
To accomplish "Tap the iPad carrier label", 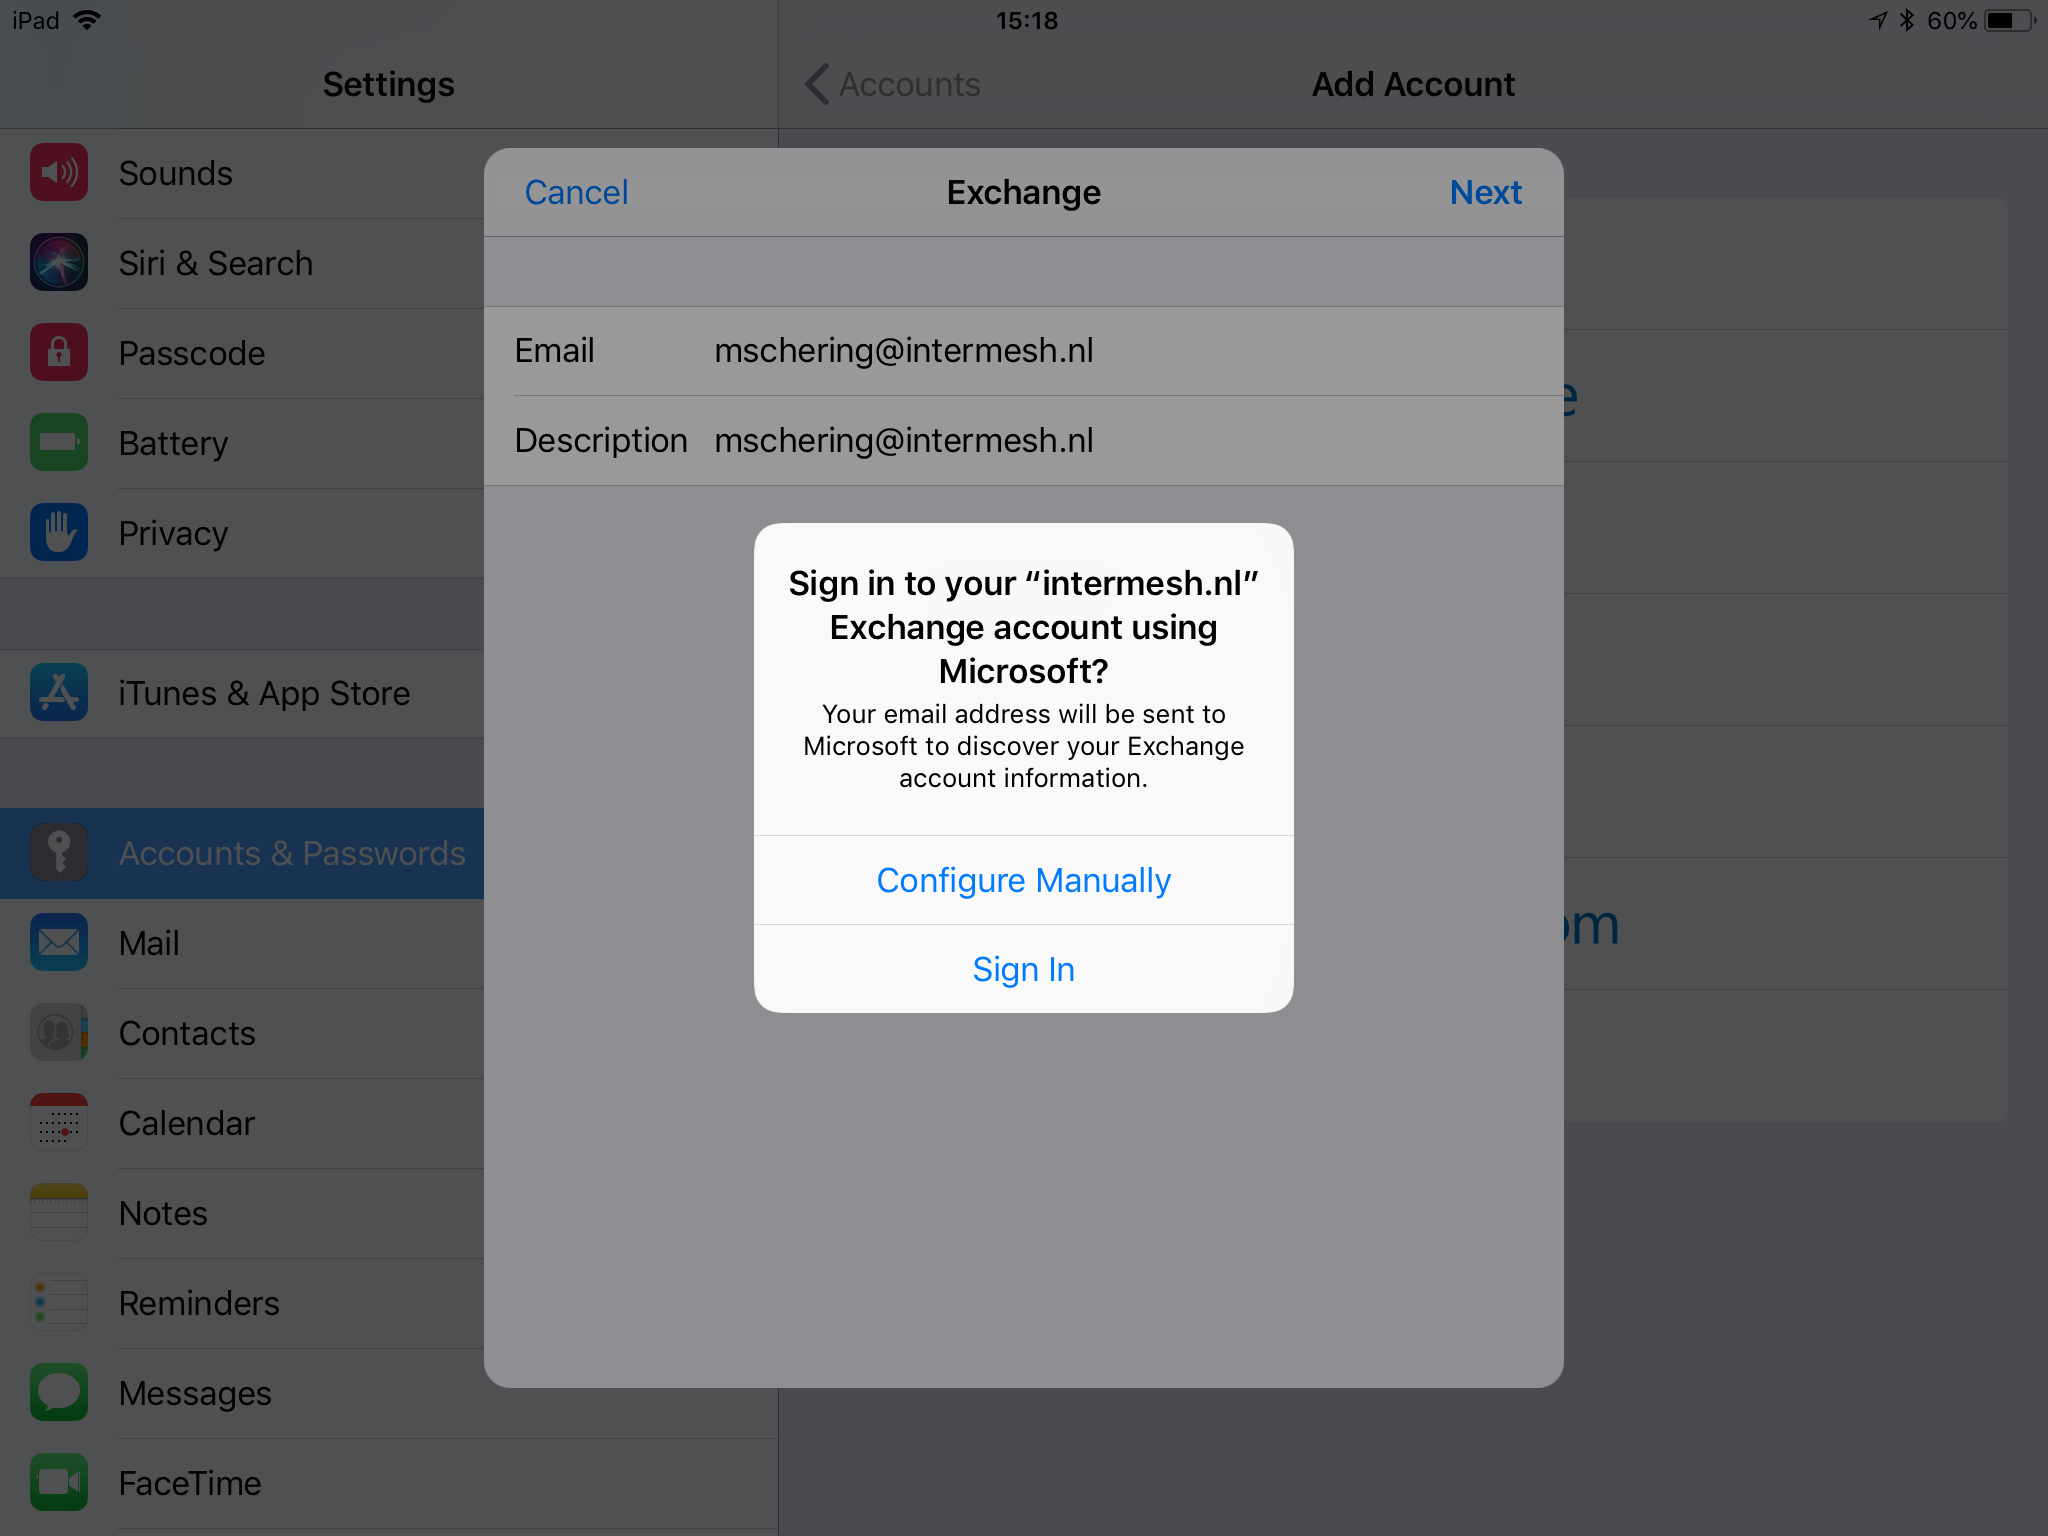I will click(36, 20).
